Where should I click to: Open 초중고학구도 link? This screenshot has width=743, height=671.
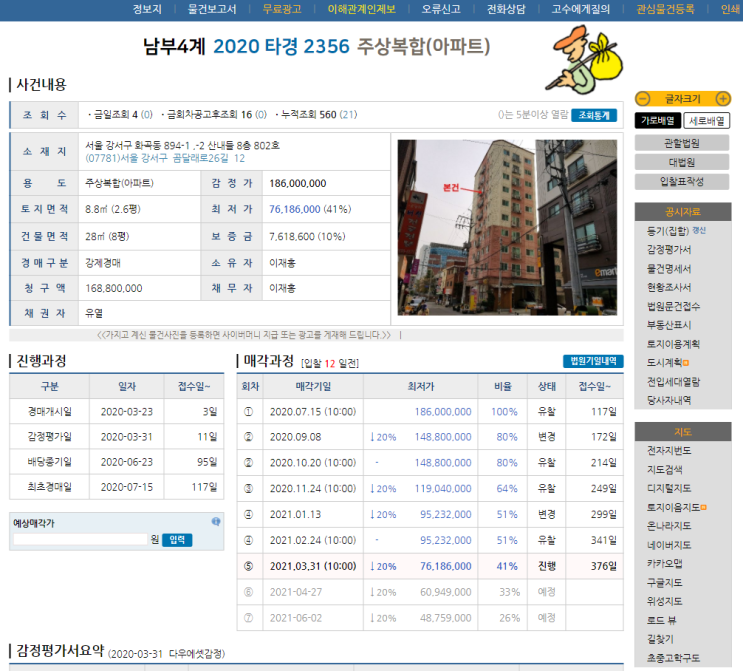point(673,658)
